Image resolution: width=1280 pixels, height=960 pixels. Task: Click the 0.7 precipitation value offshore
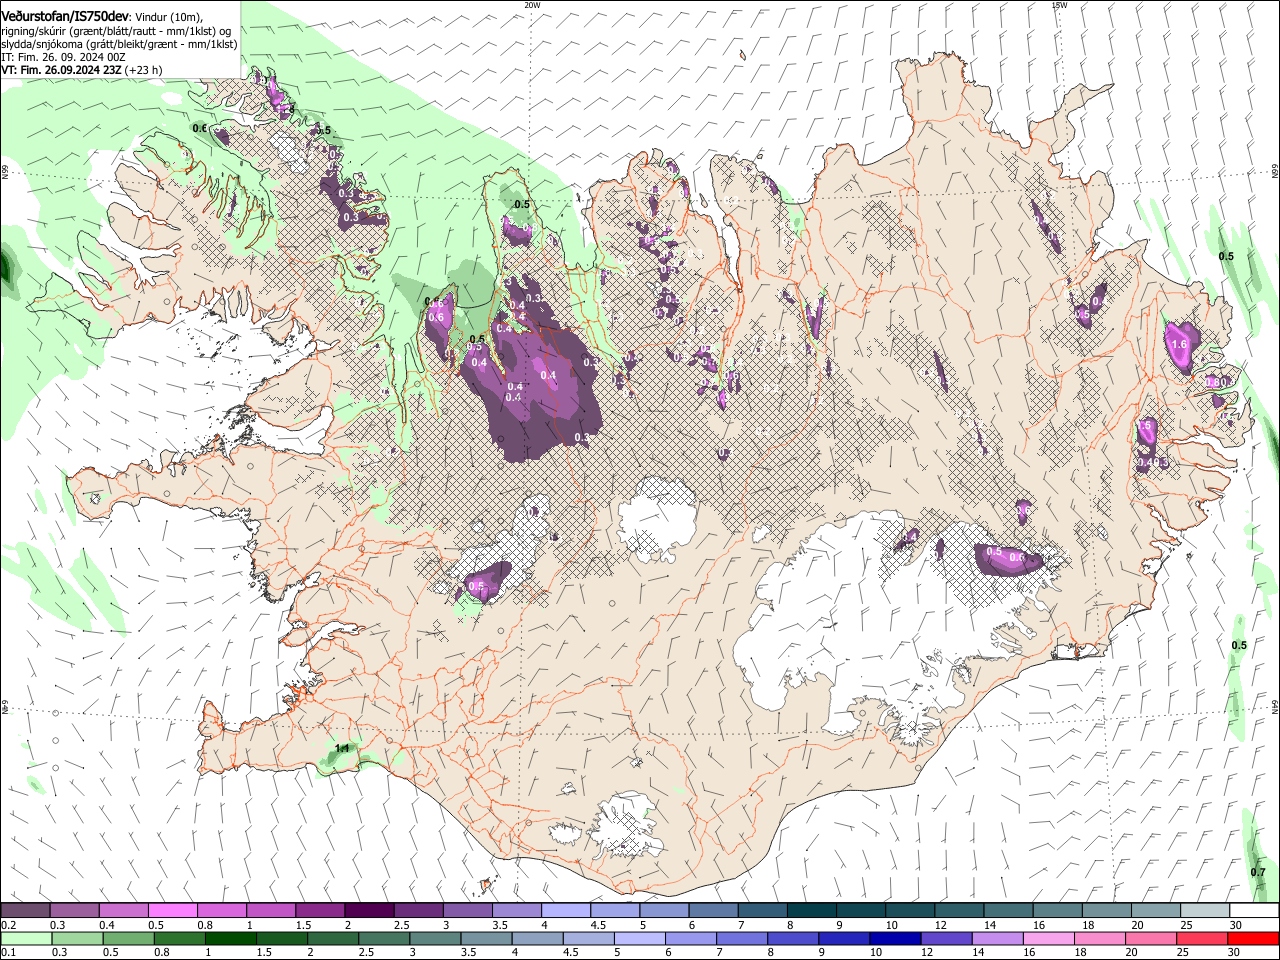click(x=1258, y=872)
